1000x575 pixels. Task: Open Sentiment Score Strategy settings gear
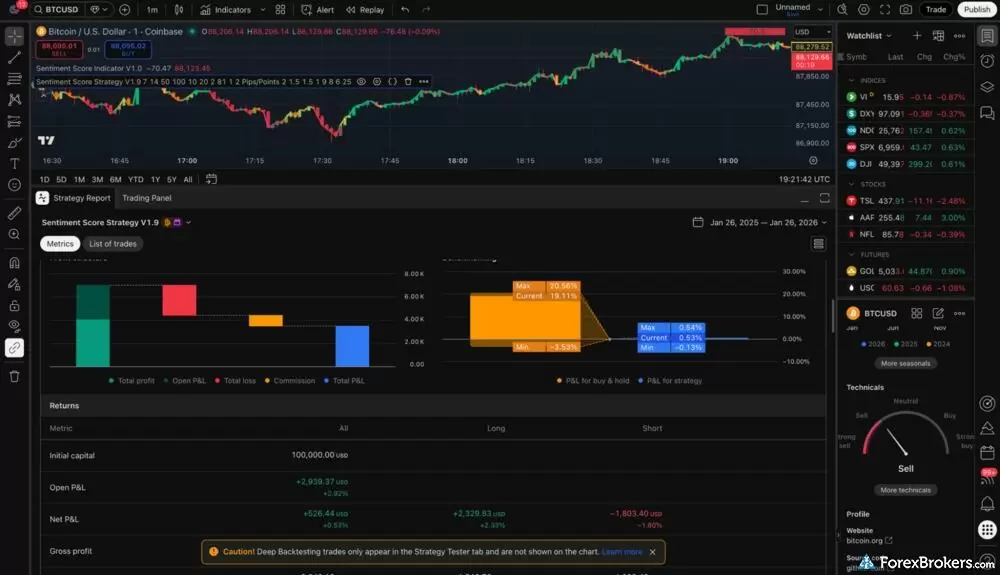point(377,82)
